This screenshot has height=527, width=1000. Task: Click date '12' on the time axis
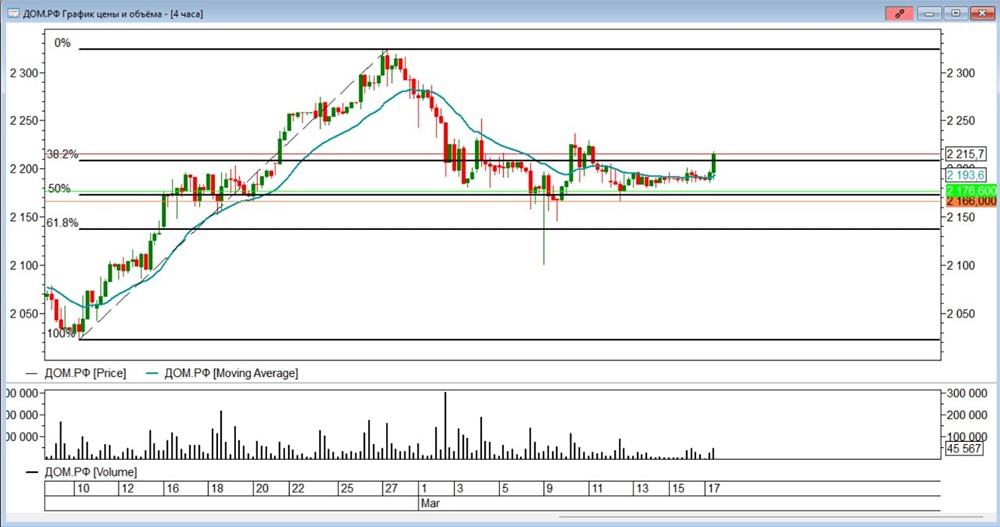pos(127,489)
